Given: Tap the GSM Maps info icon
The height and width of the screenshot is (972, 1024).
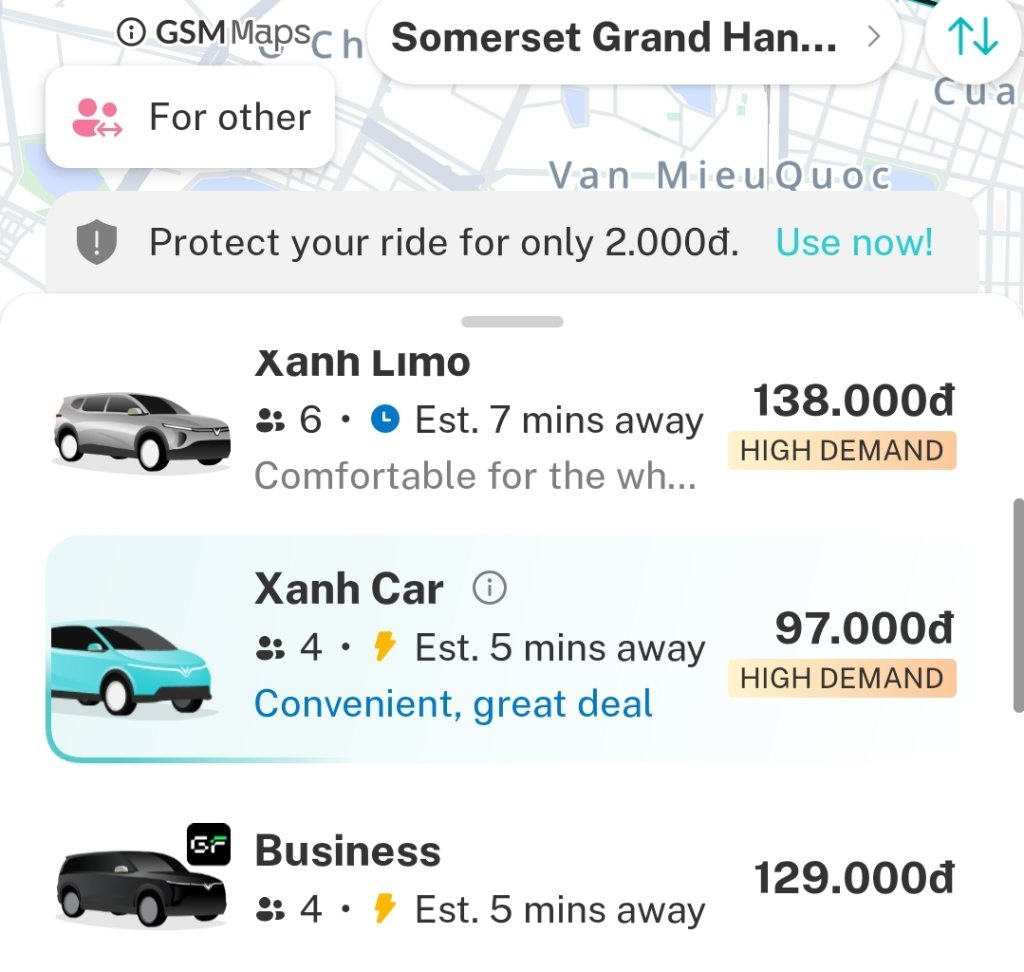Looking at the screenshot, I should [x=130, y=33].
